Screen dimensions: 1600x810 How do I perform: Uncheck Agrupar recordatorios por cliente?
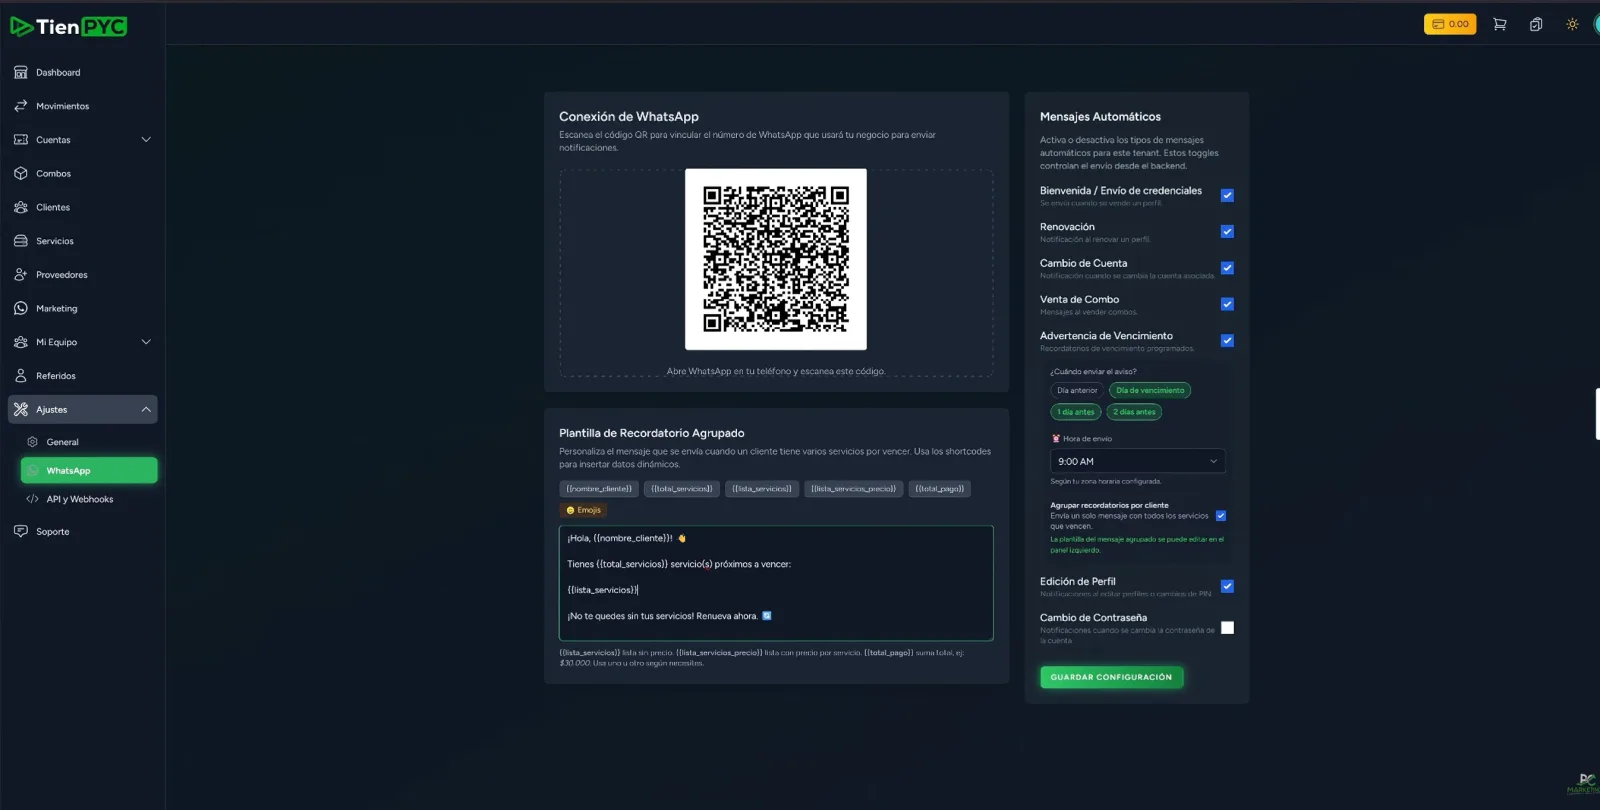1220,516
